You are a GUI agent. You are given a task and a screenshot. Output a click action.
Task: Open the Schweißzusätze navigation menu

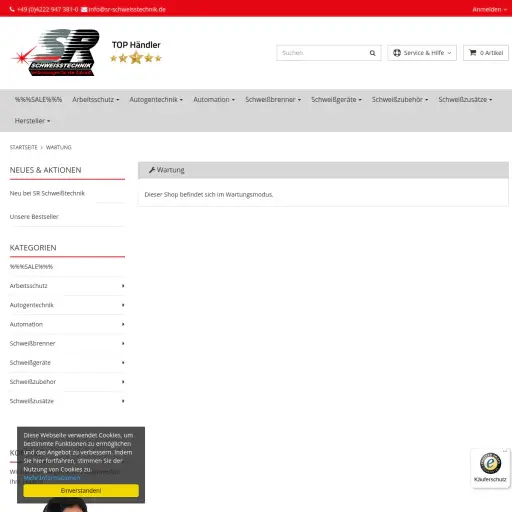tap(465, 100)
